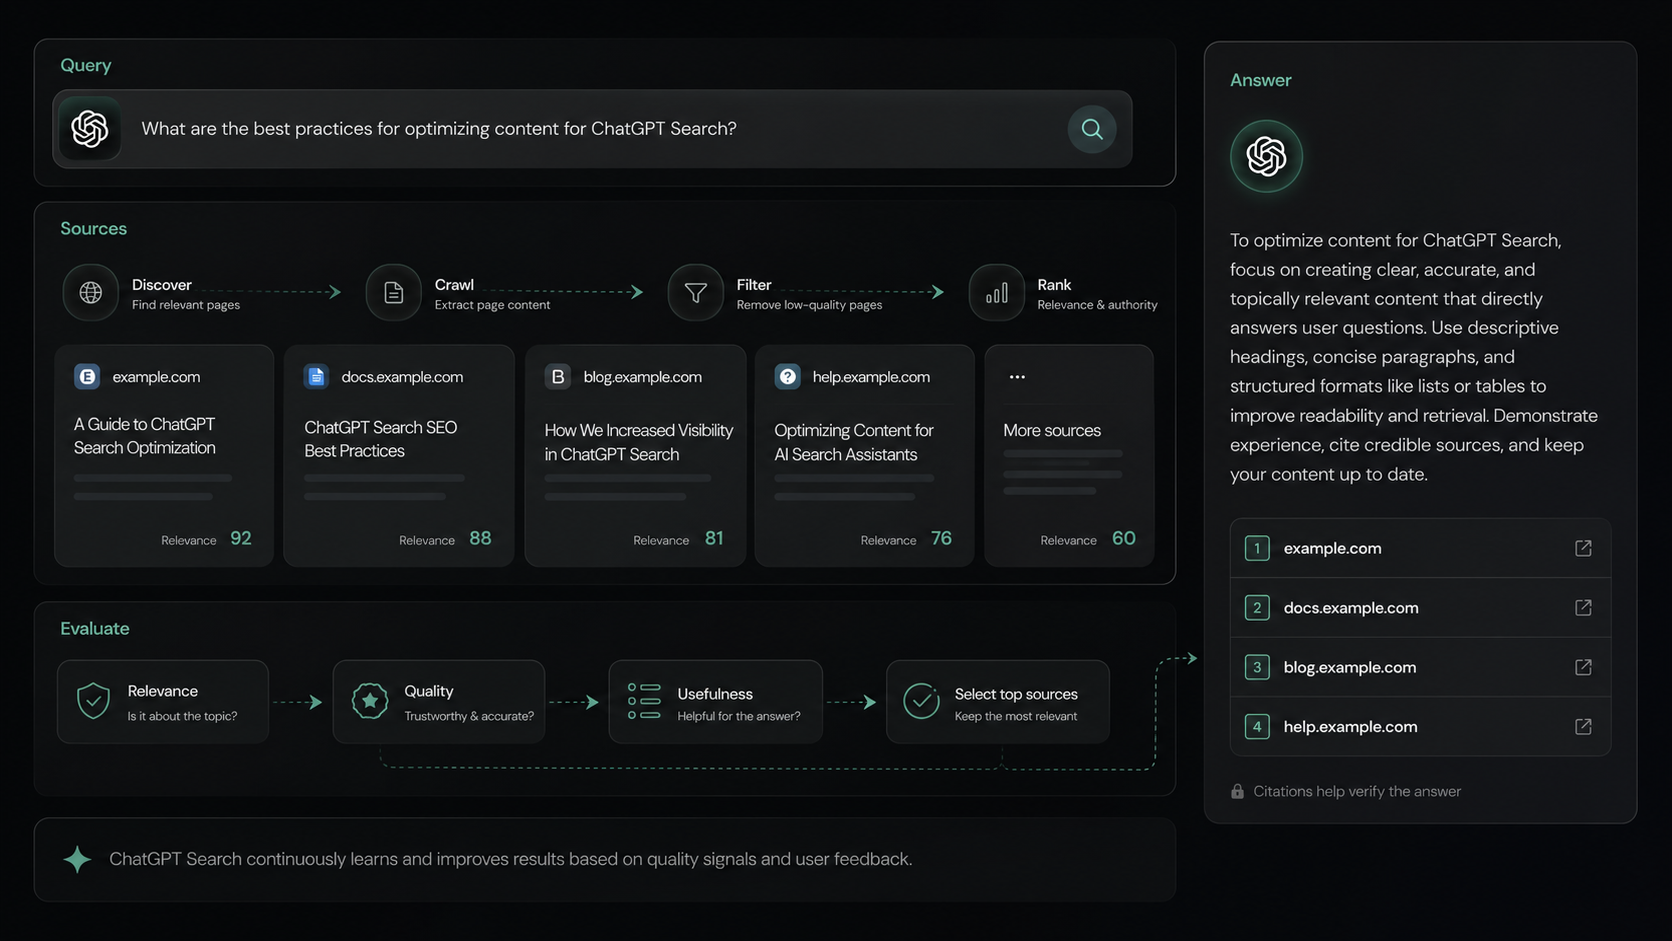Click the 'ChatGPT Search continuously learns' footer text
Viewport: 1672px width, 941px height.
pos(510,859)
